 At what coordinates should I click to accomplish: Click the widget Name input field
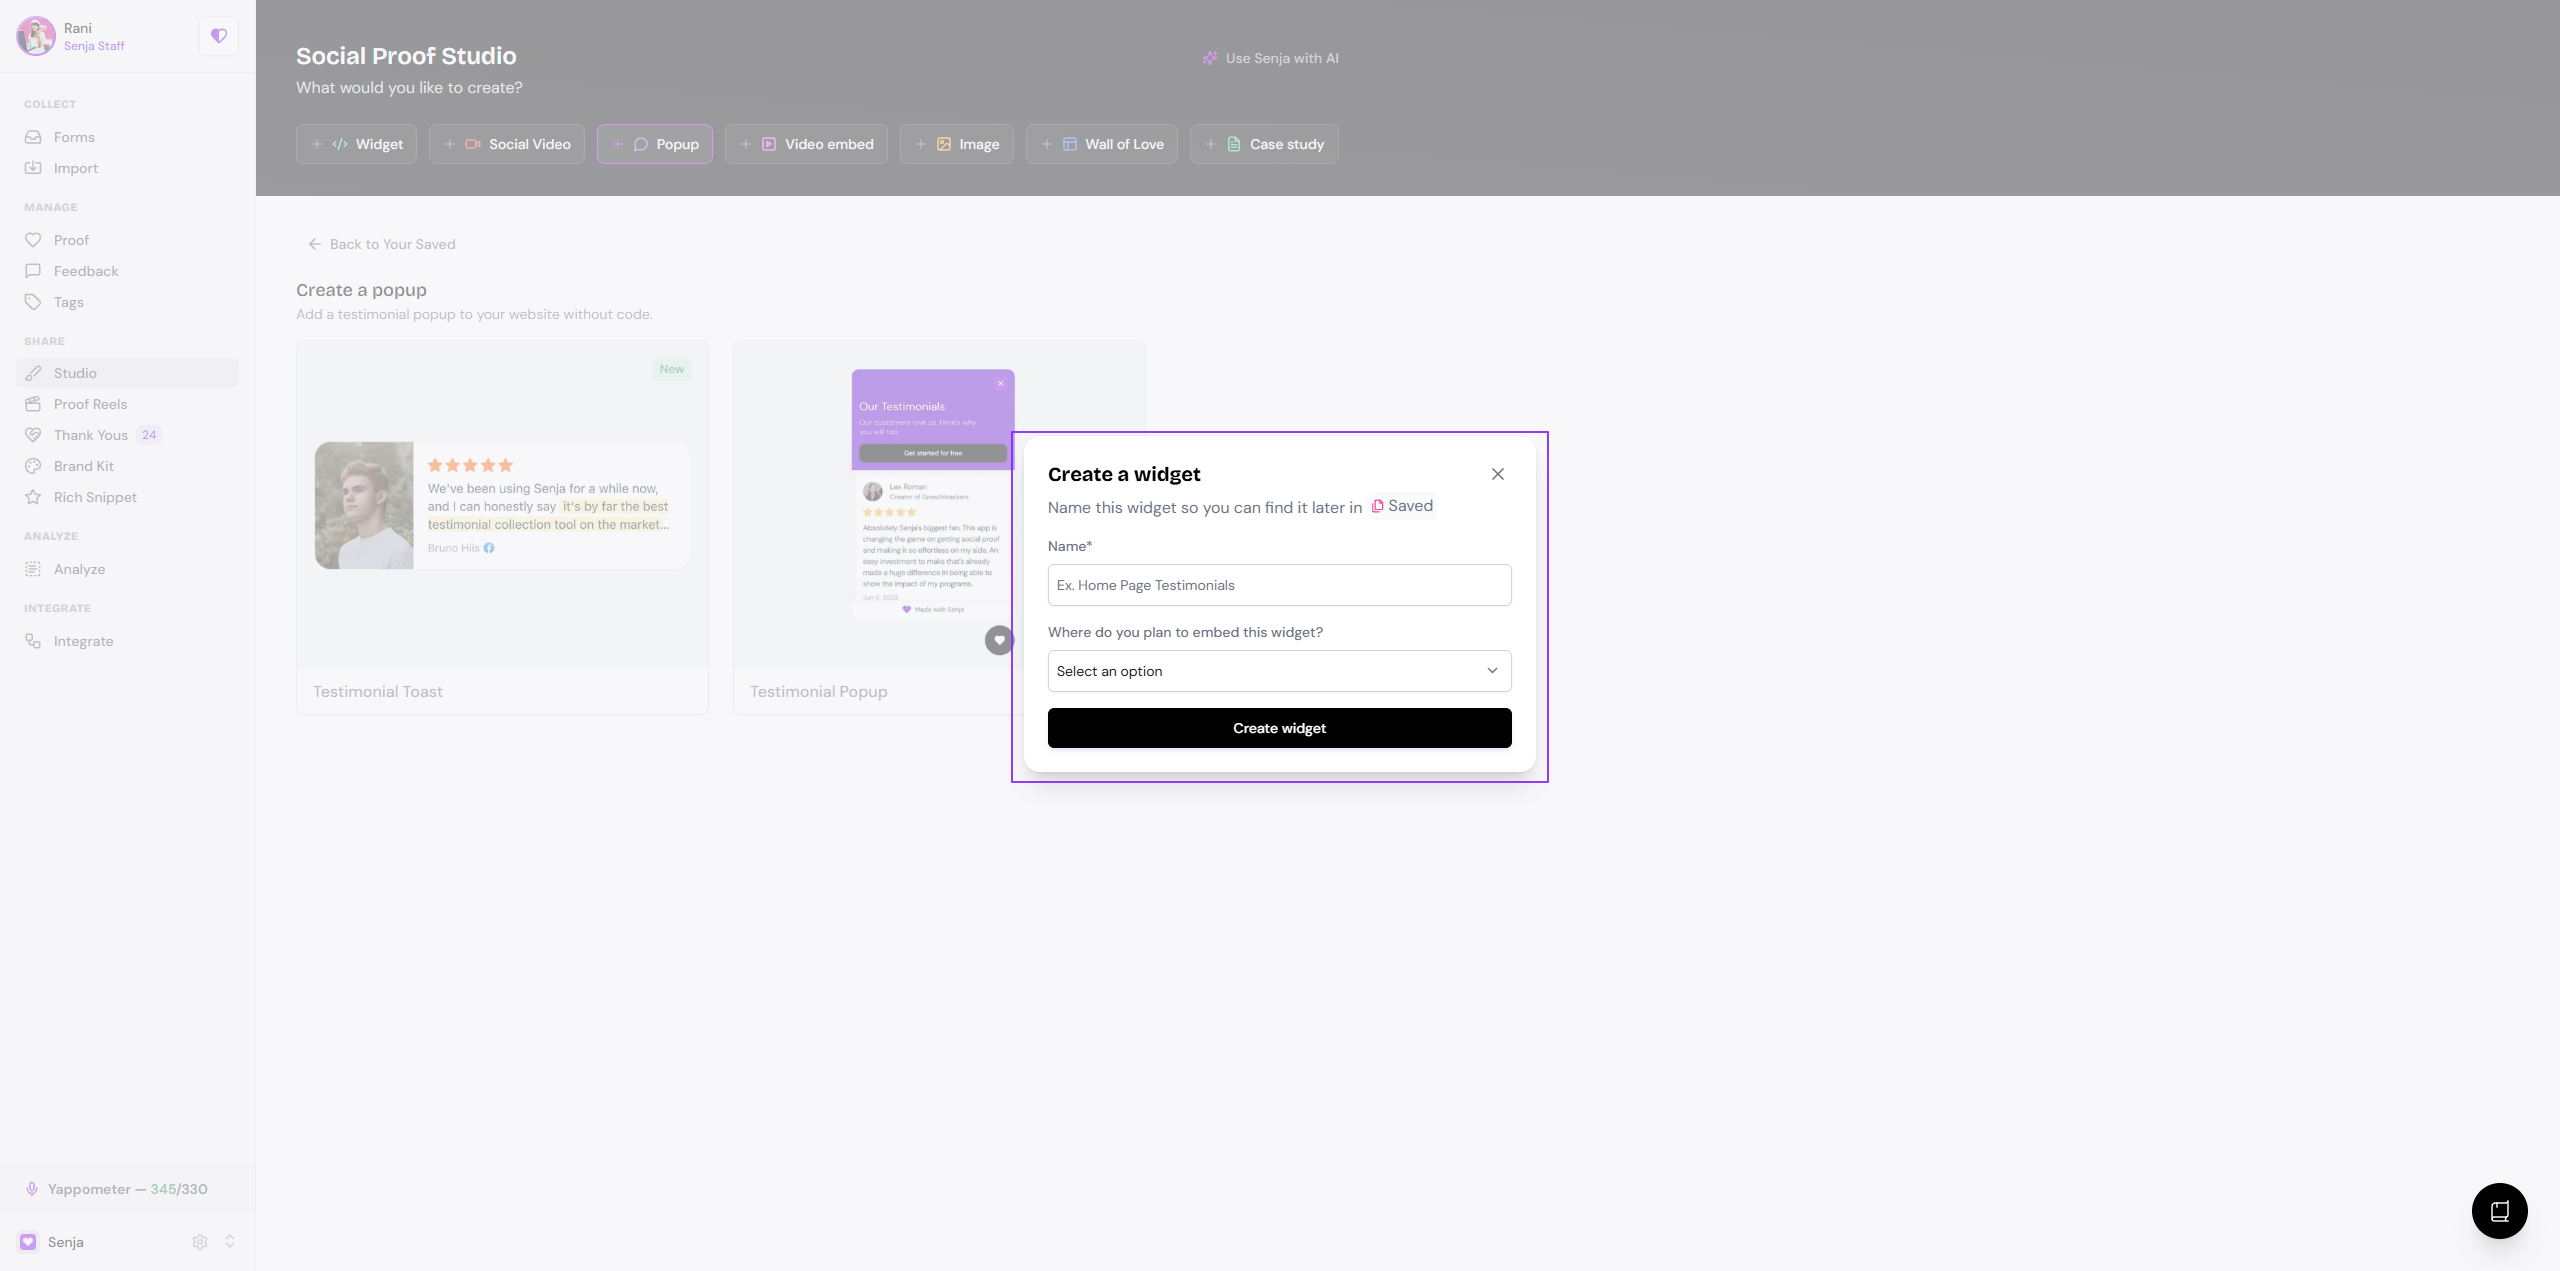(x=1279, y=585)
